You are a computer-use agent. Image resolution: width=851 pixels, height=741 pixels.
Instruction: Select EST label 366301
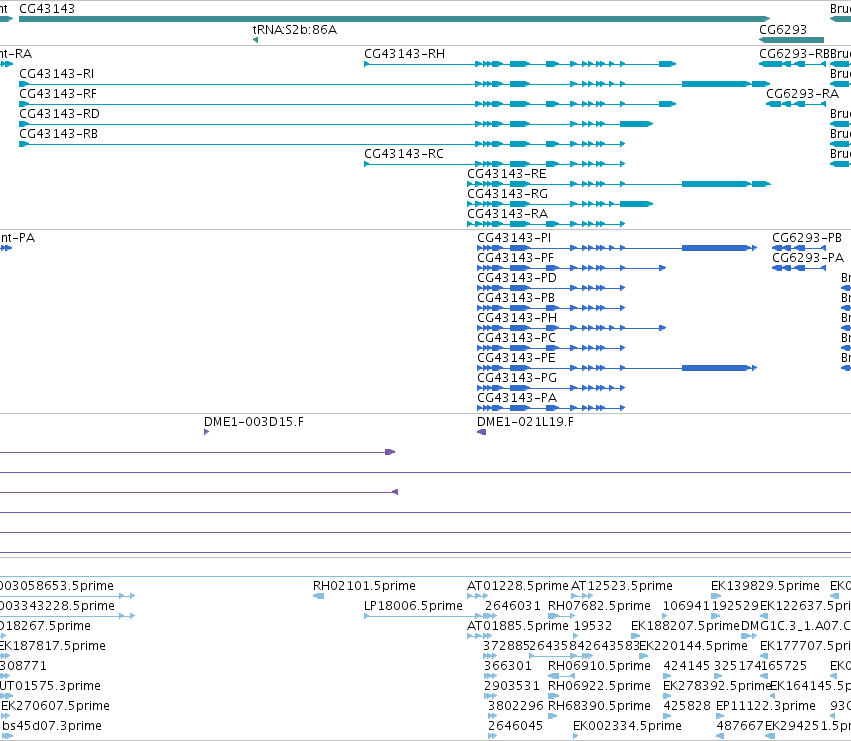[x=508, y=666]
